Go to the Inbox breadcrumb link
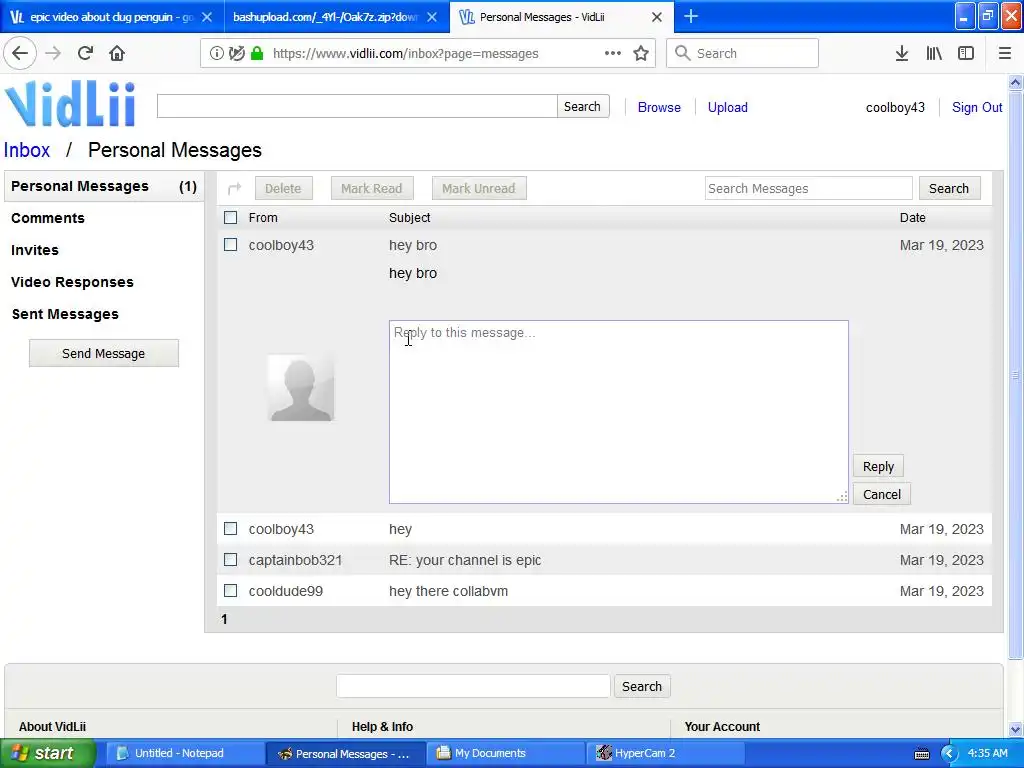 [x=27, y=150]
